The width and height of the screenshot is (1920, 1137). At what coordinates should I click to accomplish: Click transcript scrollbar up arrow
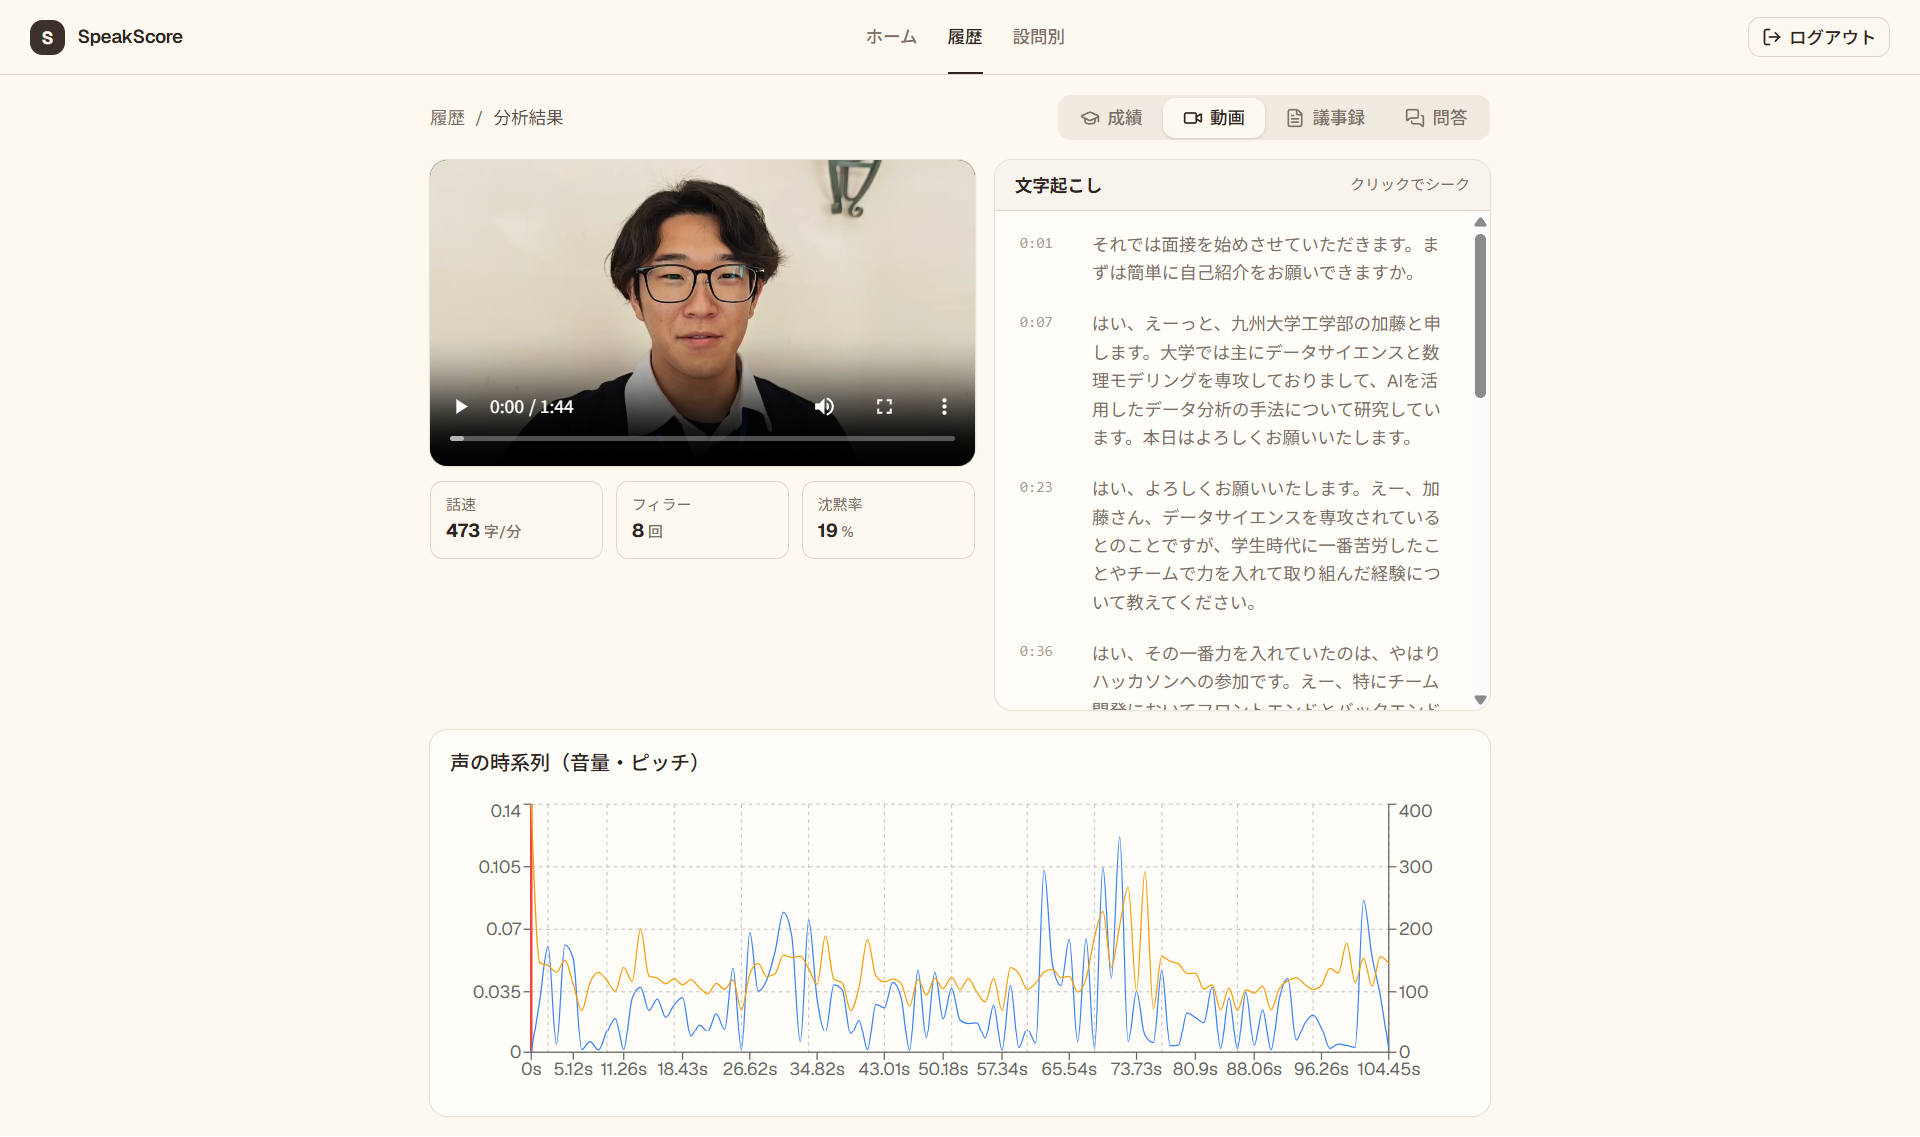pos(1480,222)
